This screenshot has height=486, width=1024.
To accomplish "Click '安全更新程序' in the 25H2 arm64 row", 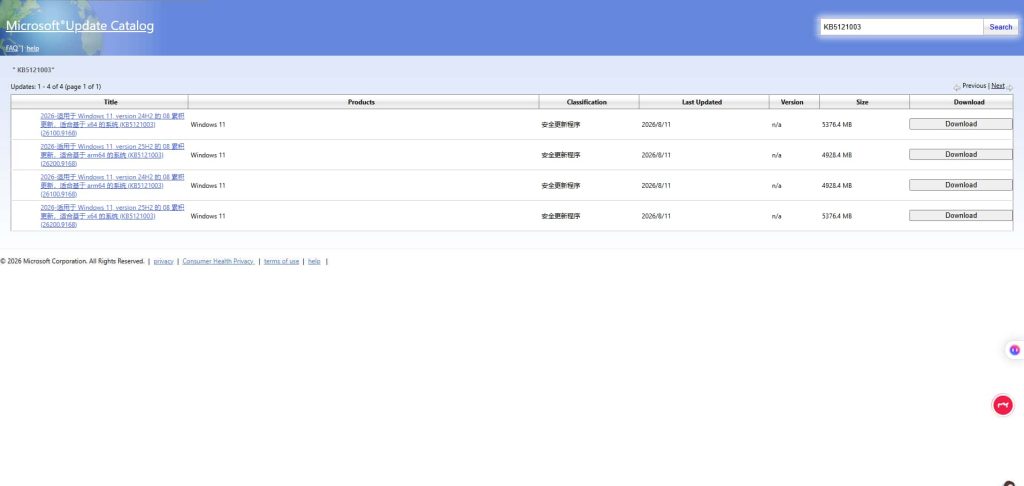I will (560, 155).
